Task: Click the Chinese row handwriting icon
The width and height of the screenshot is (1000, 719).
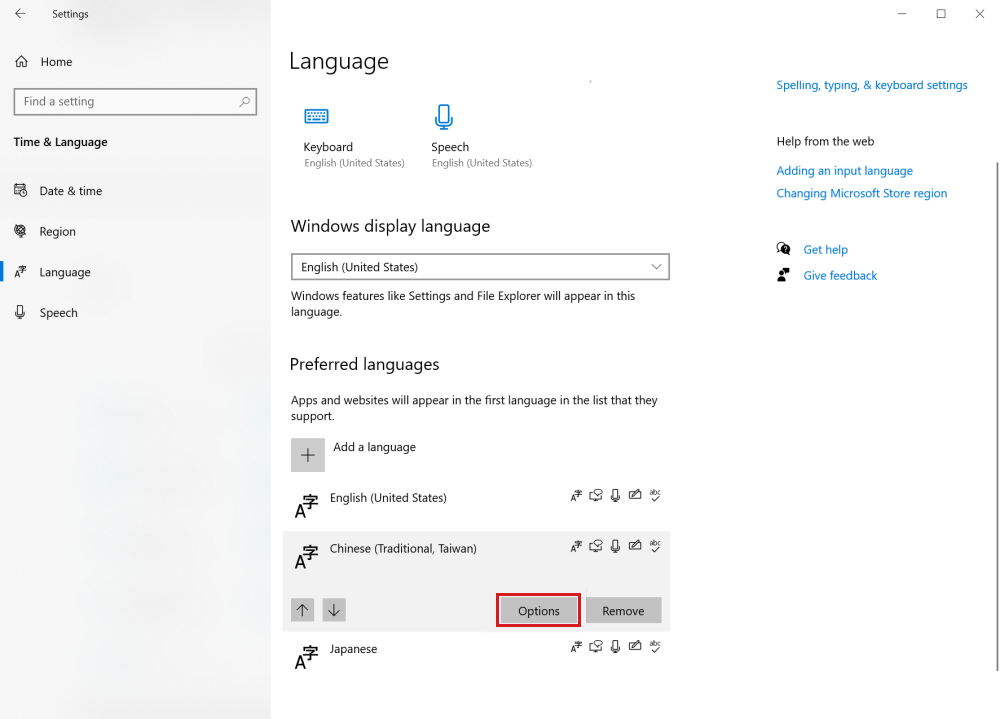Action: [635, 545]
